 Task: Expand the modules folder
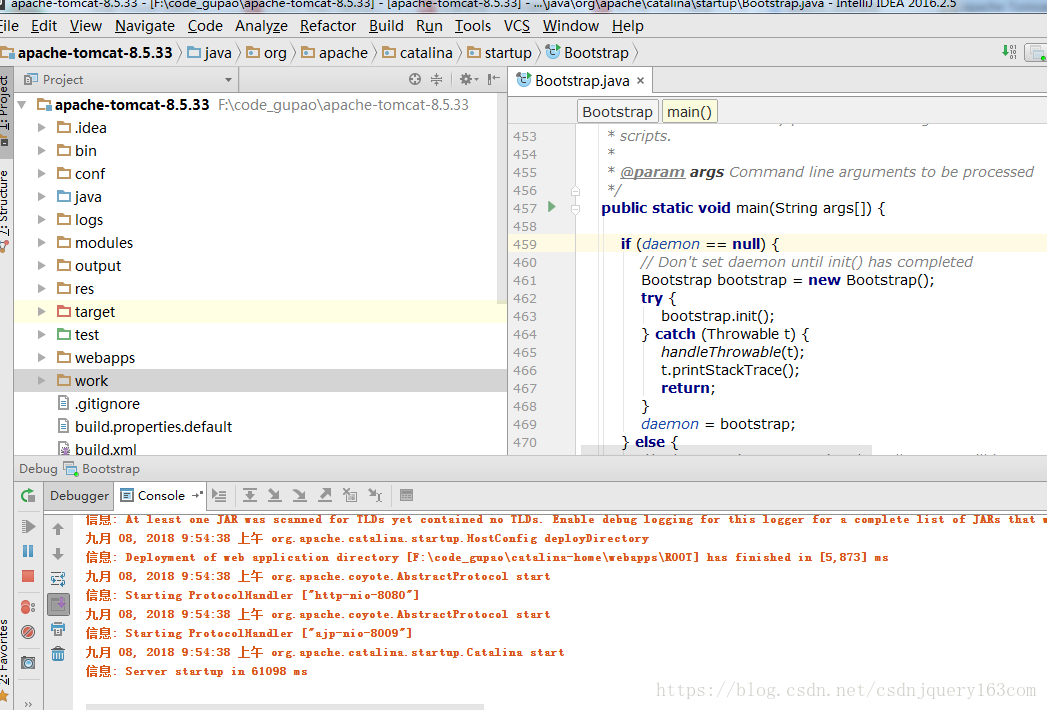(x=42, y=243)
